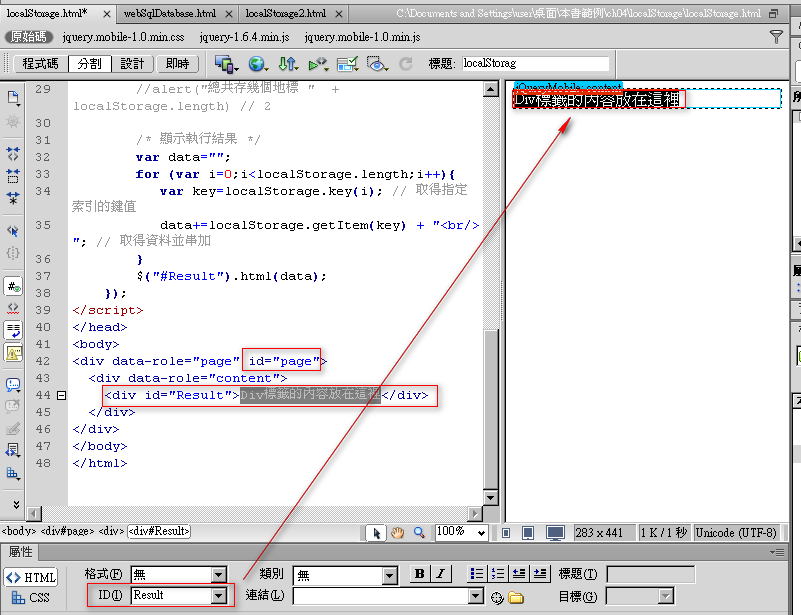The image size is (801, 615).
Task: Switch to the localStorage2.html tab
Action: tap(286, 14)
